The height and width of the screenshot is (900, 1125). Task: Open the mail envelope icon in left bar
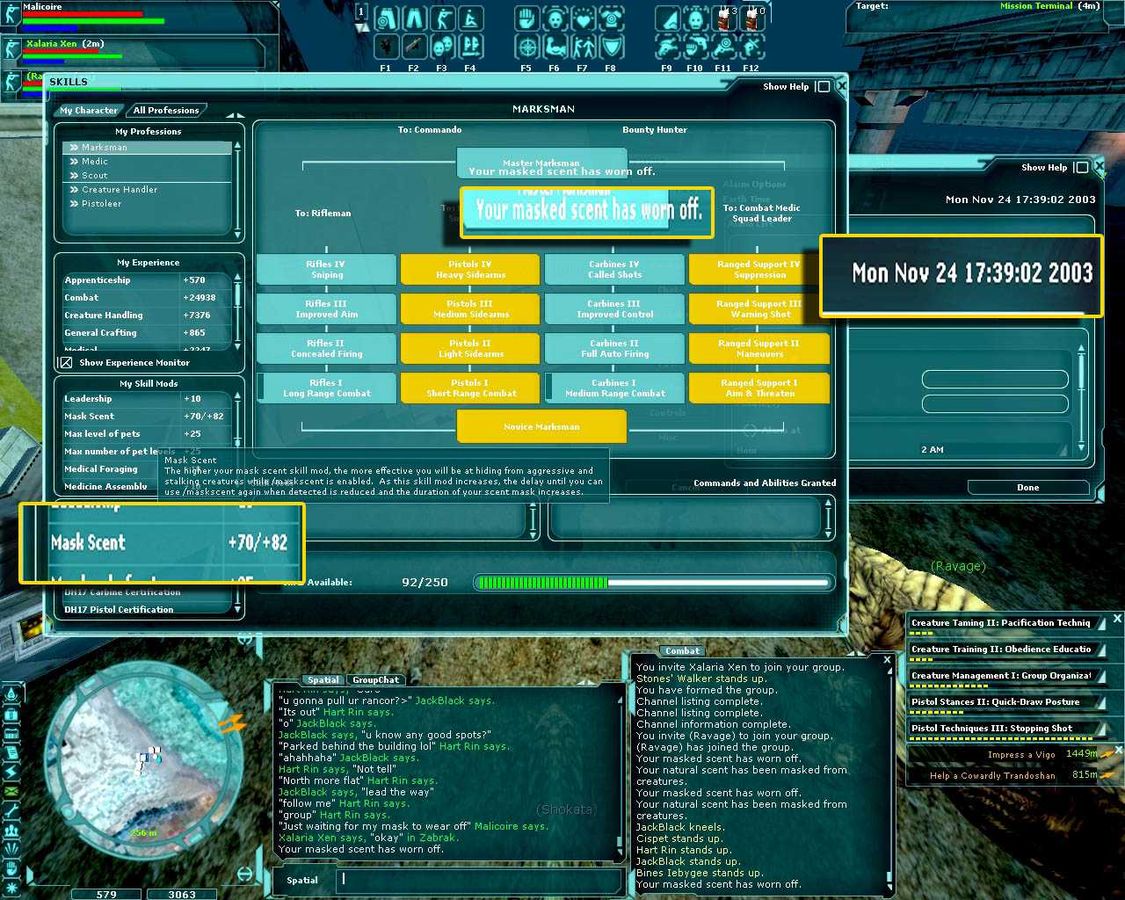[12, 792]
